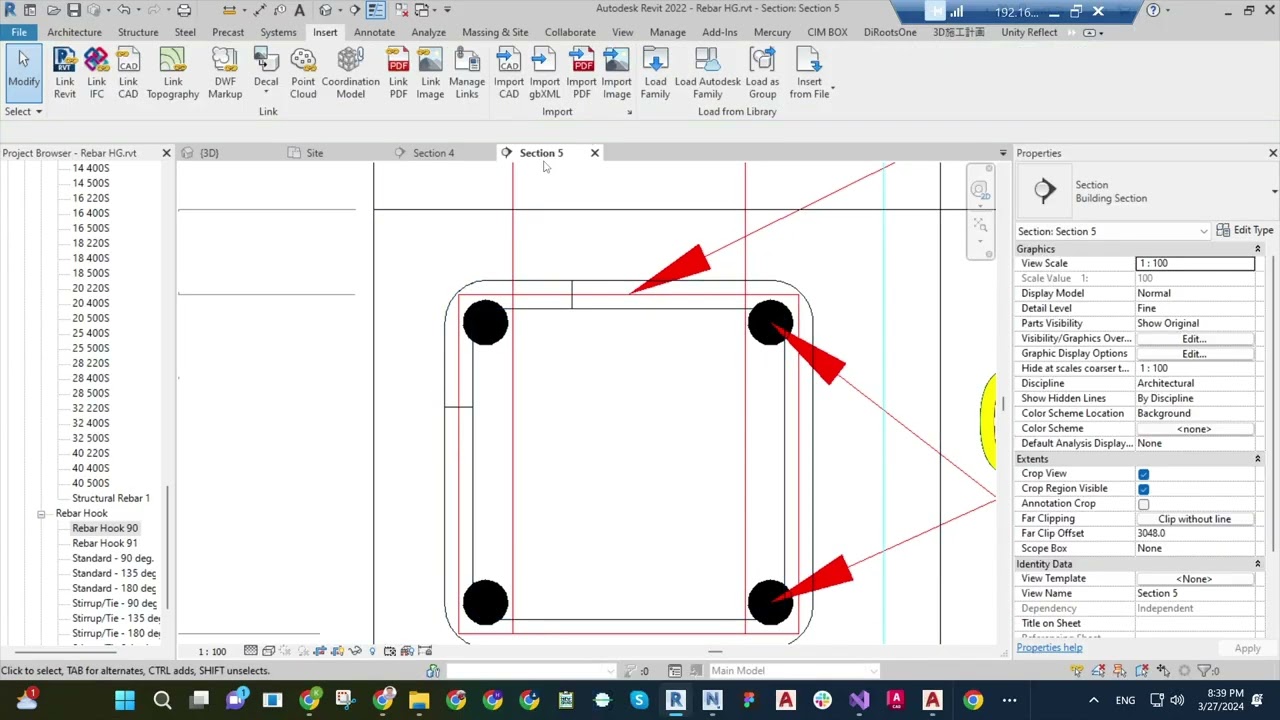Click the Print icon in quick access toolbar
The height and width of the screenshot is (720, 1280).
click(x=184, y=10)
